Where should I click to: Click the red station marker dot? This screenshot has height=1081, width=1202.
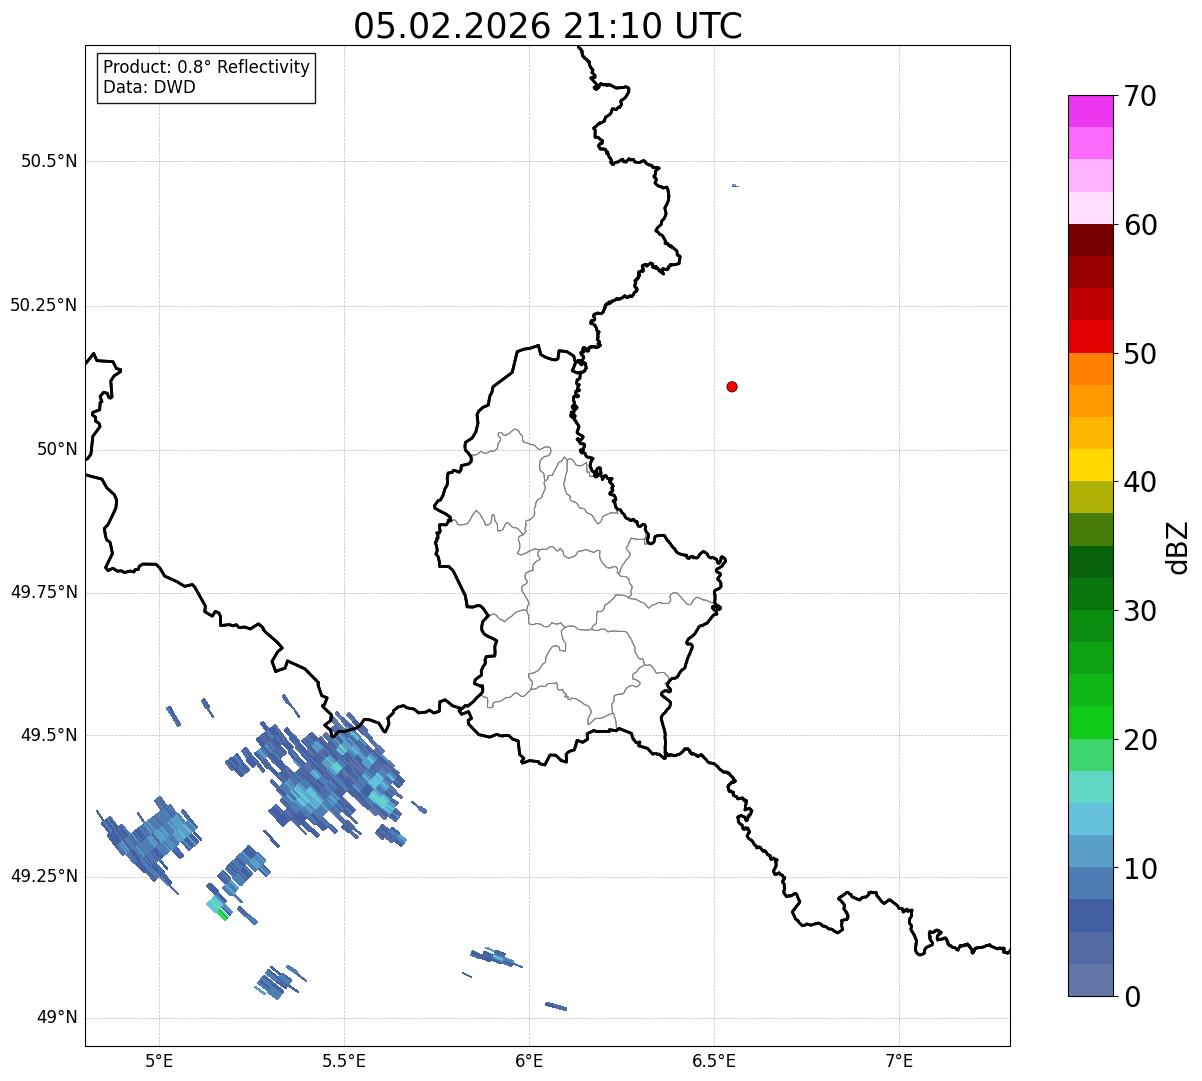point(732,386)
